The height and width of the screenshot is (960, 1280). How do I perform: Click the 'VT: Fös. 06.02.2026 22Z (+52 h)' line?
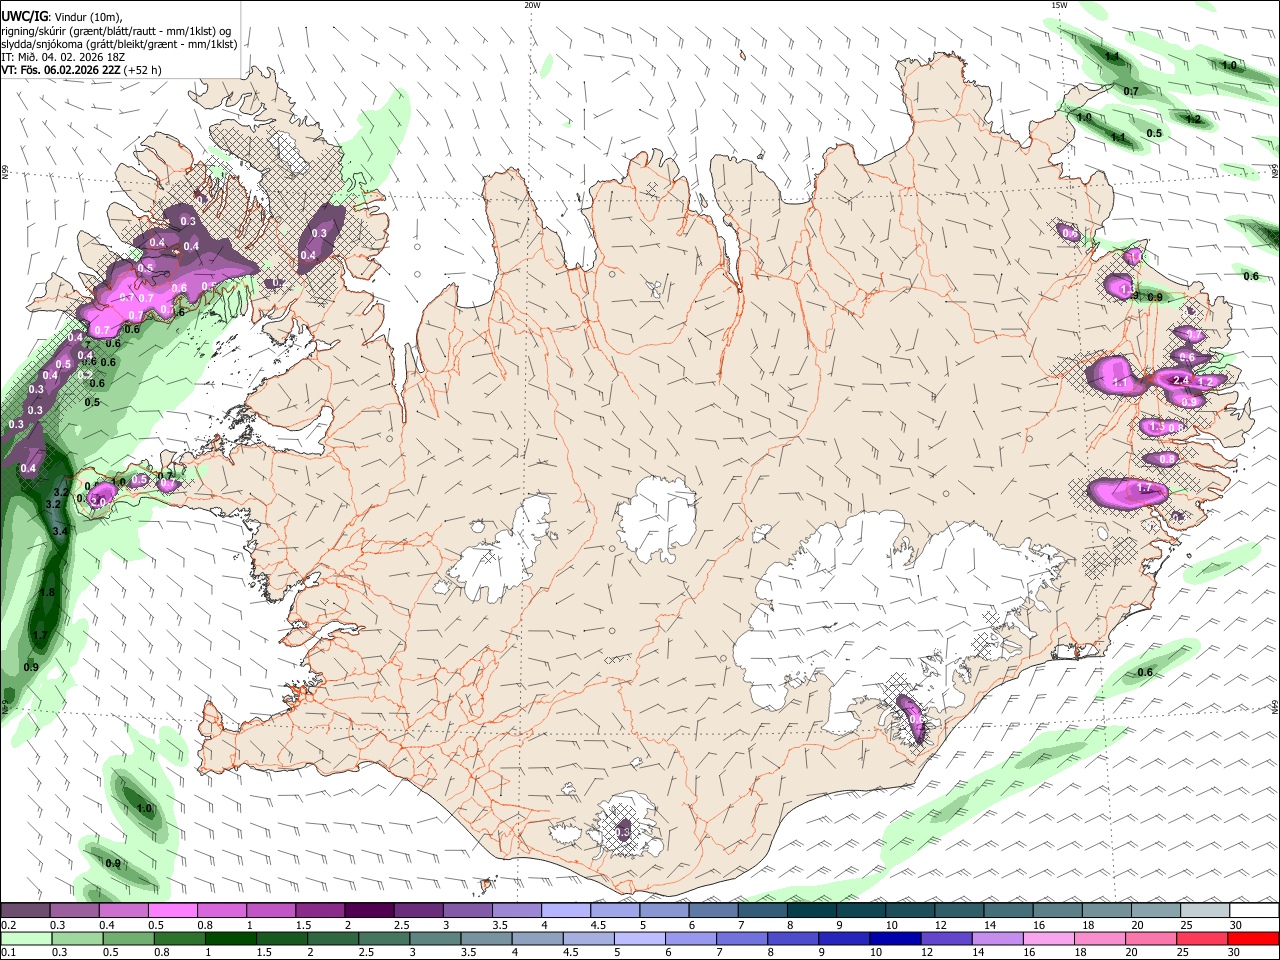point(81,70)
